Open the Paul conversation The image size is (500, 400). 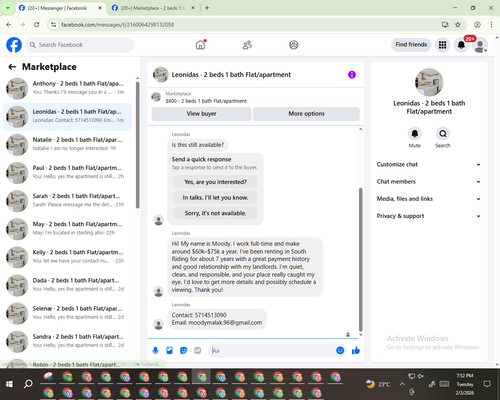(67, 172)
